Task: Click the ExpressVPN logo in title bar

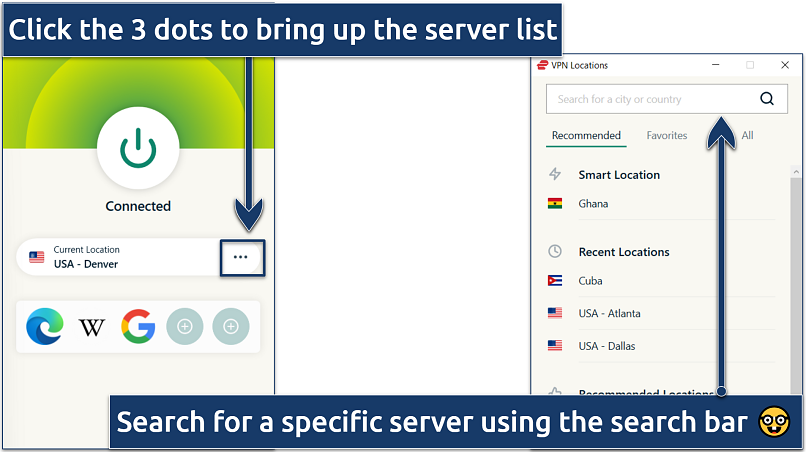Action: 542,65
